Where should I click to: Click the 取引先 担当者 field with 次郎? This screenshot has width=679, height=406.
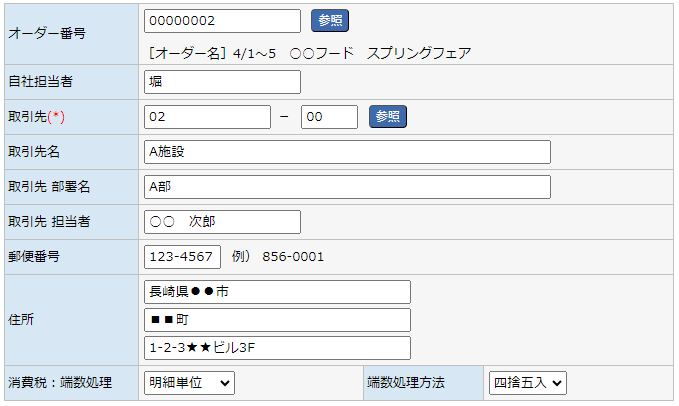(x=222, y=222)
